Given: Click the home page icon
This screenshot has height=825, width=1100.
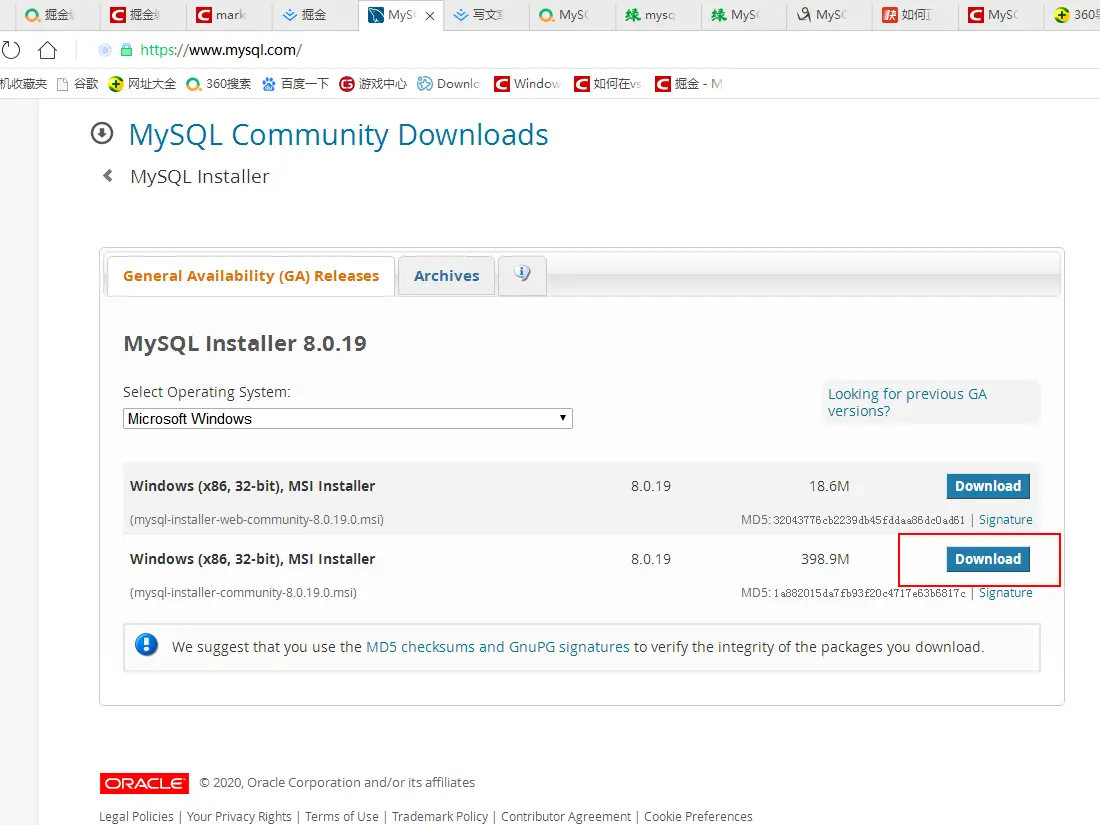Looking at the screenshot, I should pyautogui.click(x=47, y=50).
